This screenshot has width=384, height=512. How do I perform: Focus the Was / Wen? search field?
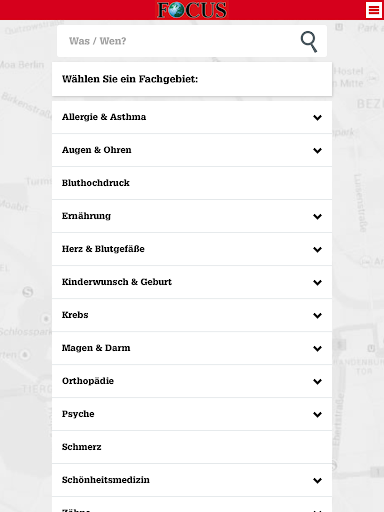[192, 41]
